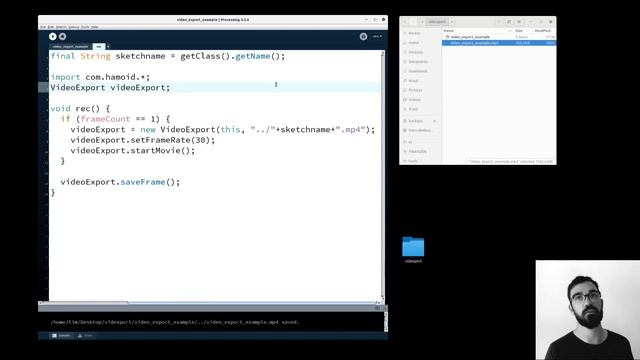This screenshot has width=640, height=360.
Task: Click the vertical scrollbar of the code editor
Action: [382, 176]
